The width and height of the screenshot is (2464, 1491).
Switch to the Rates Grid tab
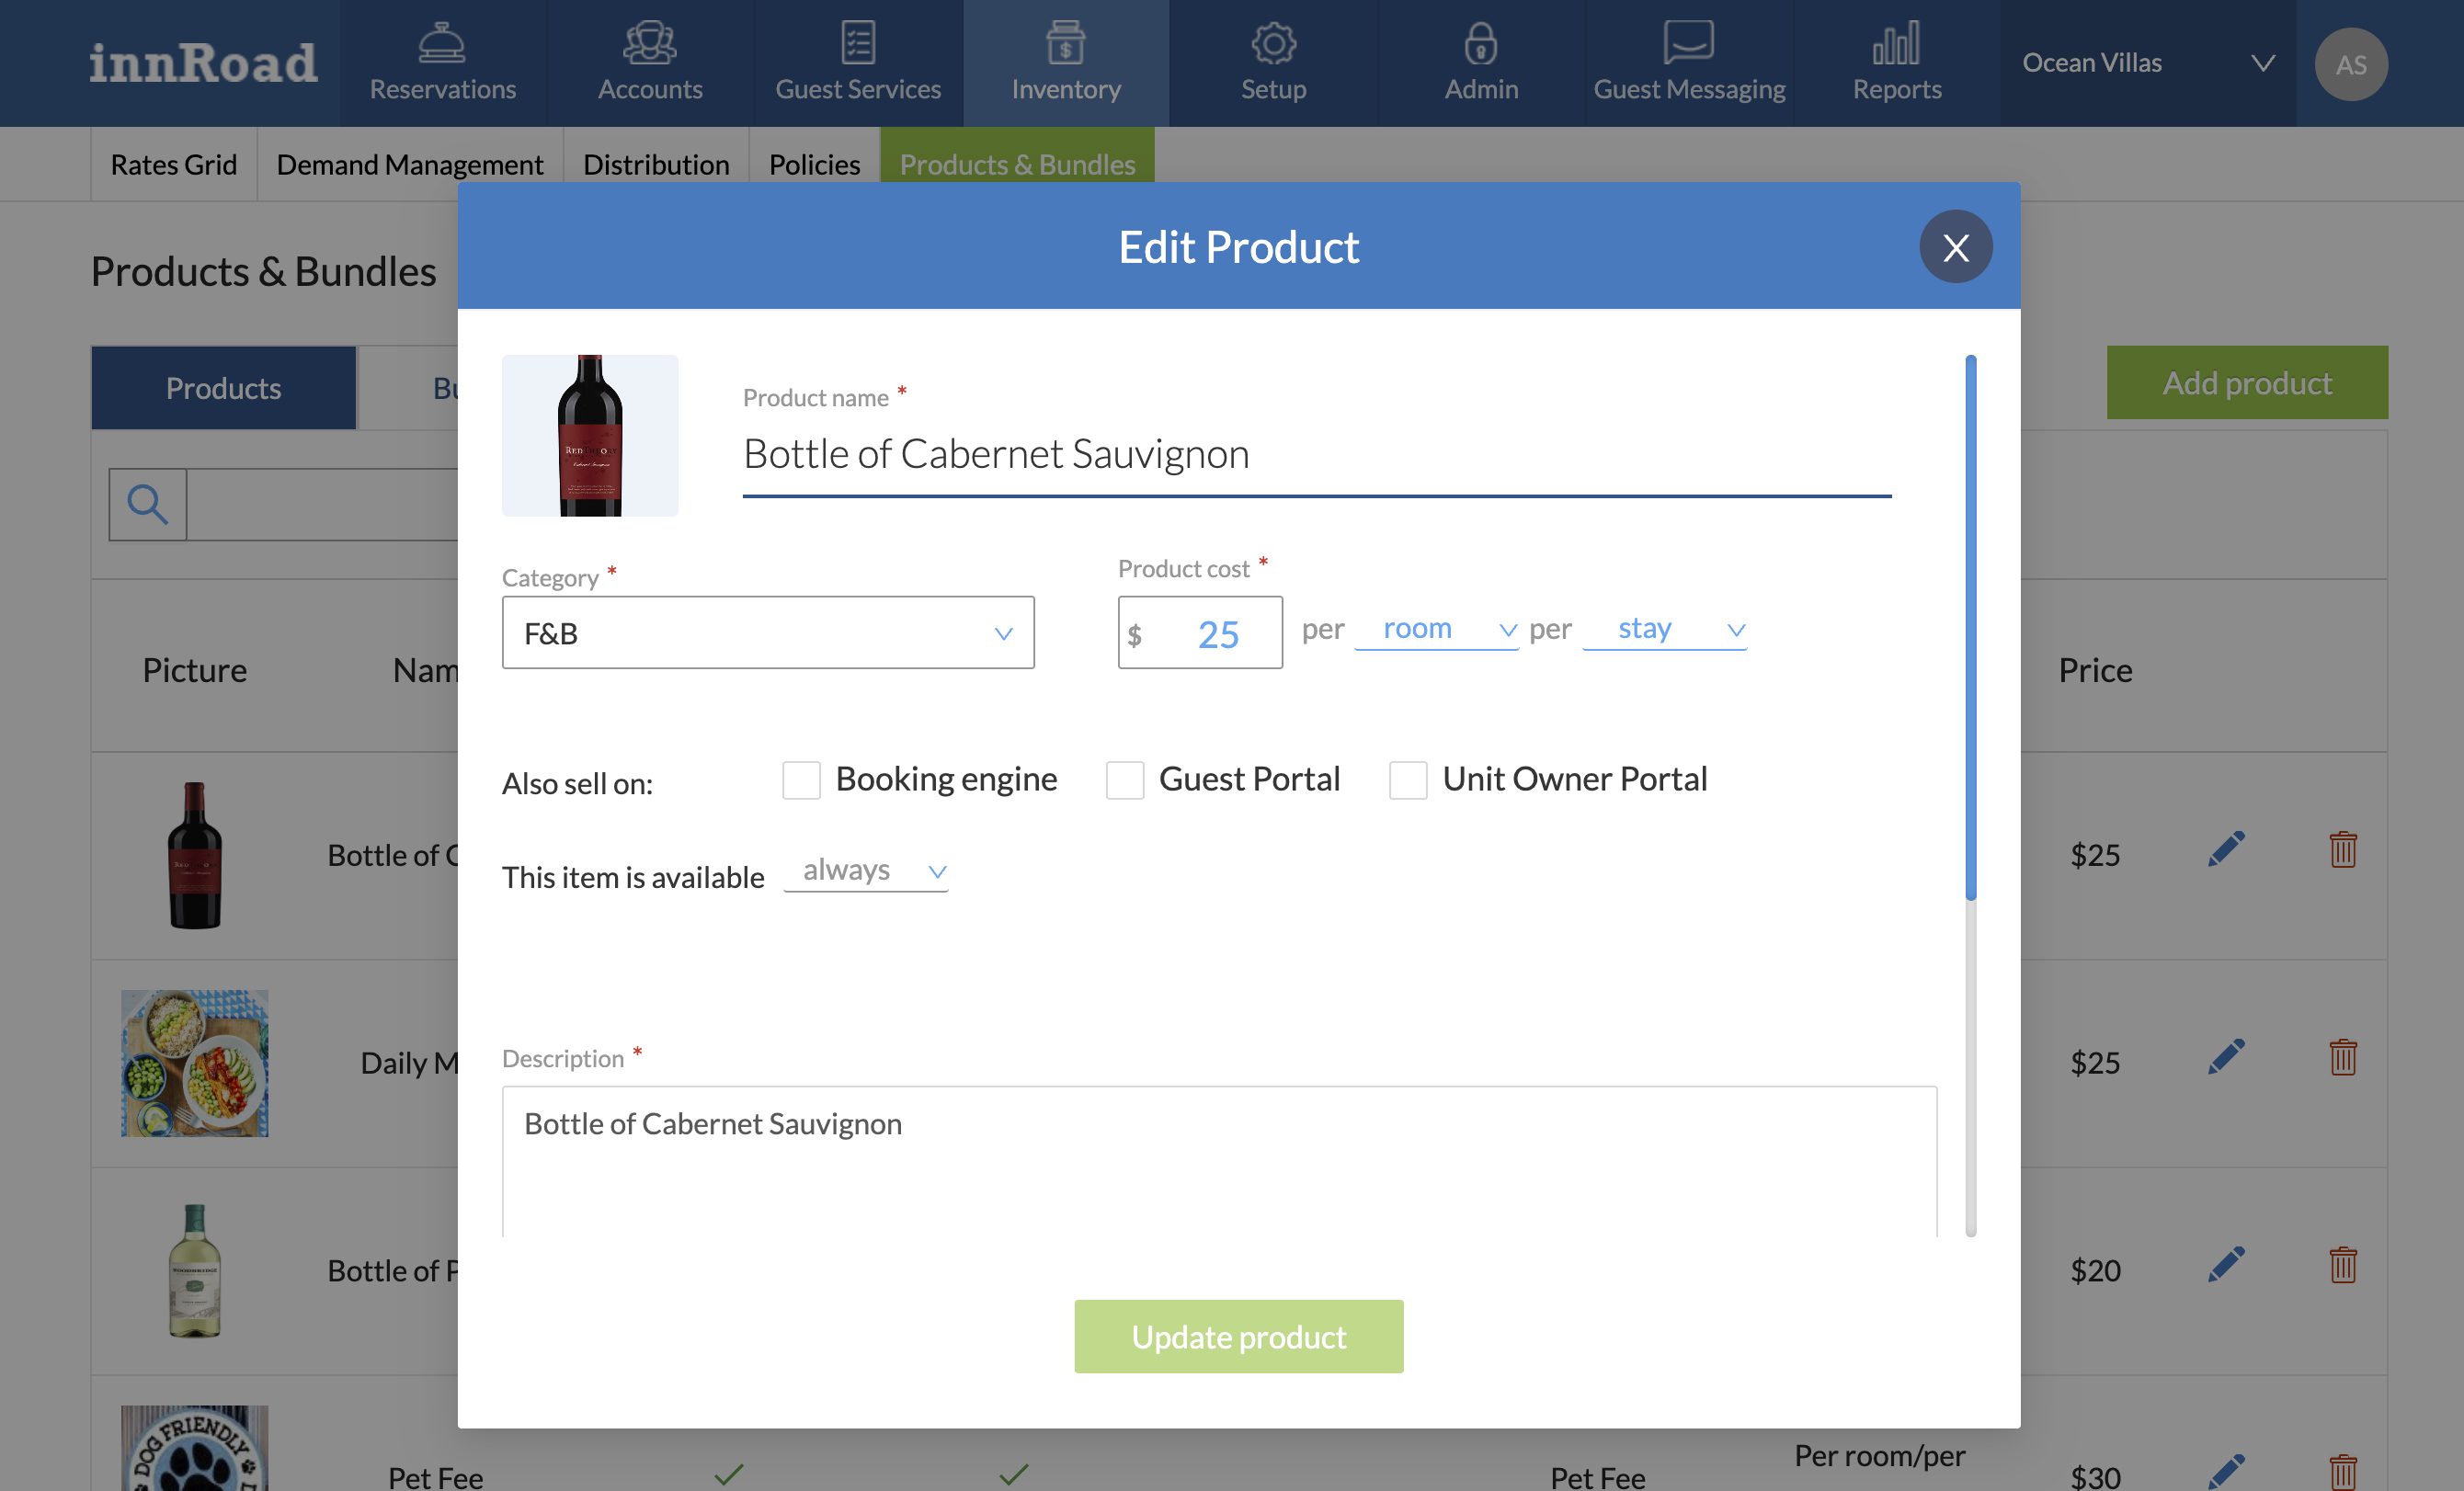173,164
